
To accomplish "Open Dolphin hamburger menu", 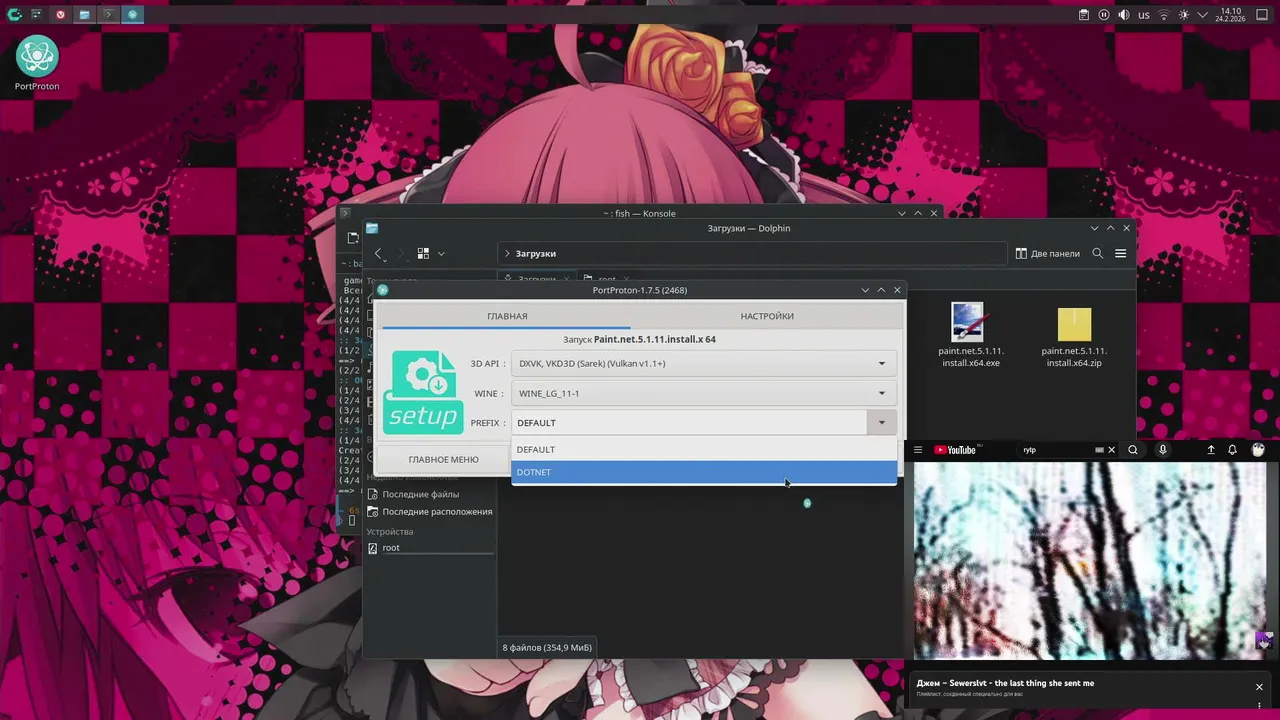I will tap(1120, 254).
